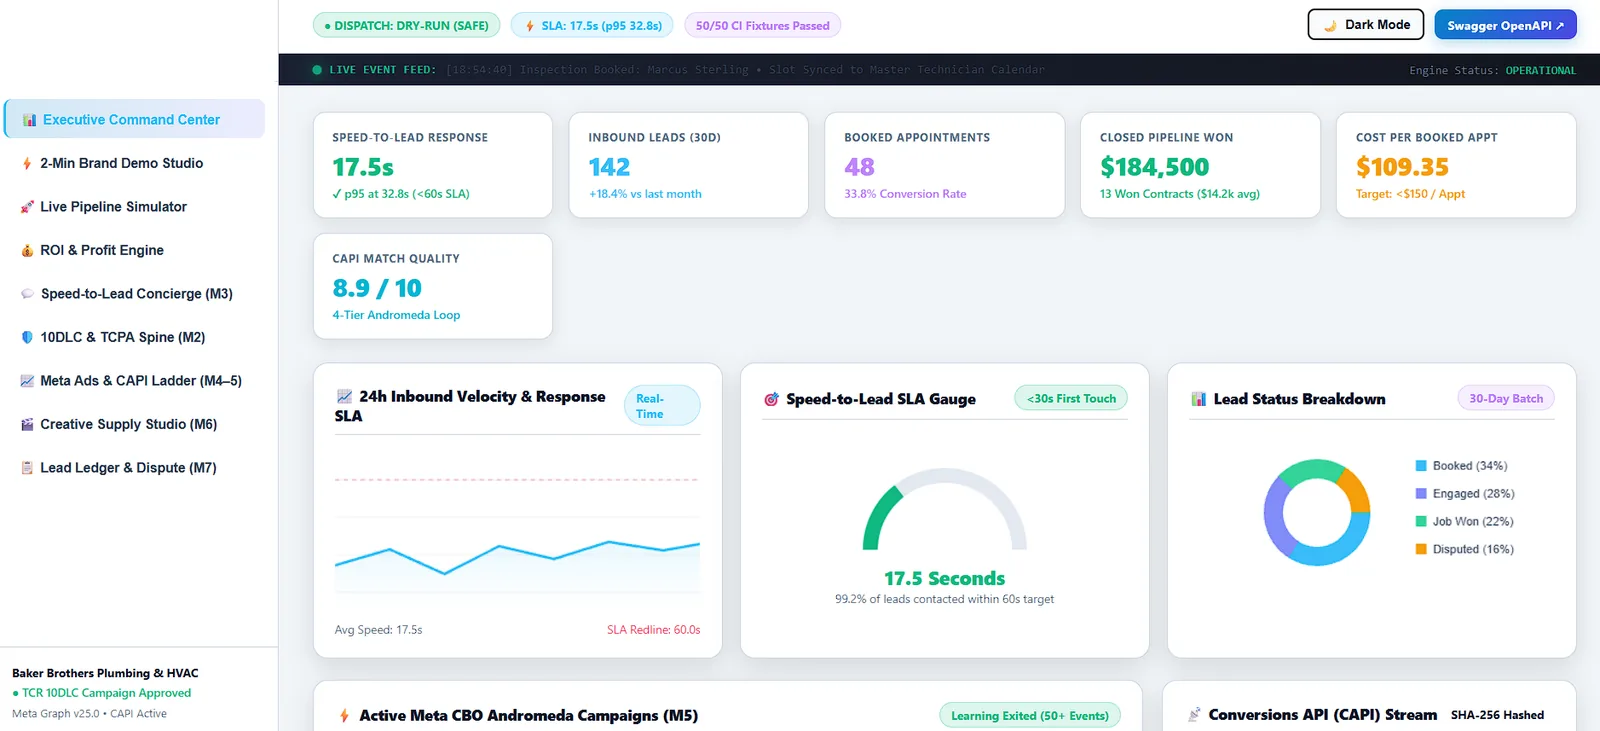1600x731 pixels.
Task: Click the $109.35 cost per booked appointment value
Action: [1402, 167]
